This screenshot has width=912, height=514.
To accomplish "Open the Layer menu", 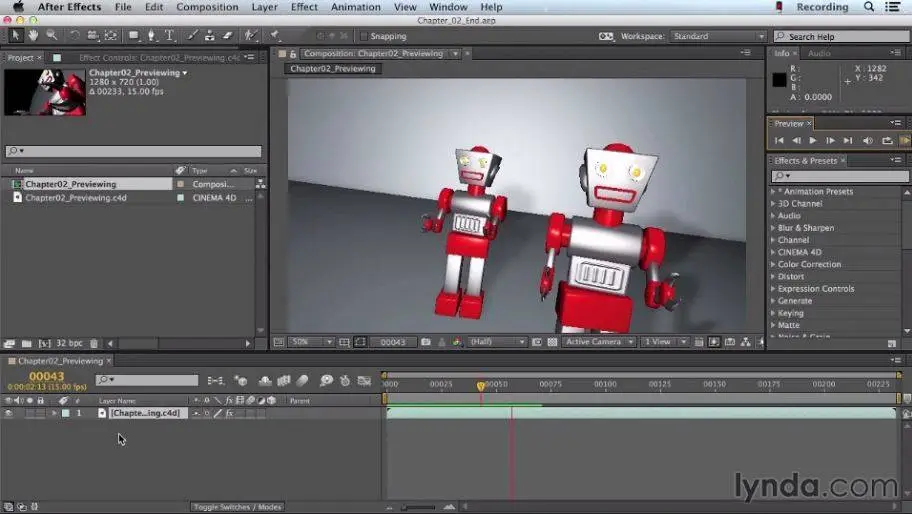I will click(264, 7).
